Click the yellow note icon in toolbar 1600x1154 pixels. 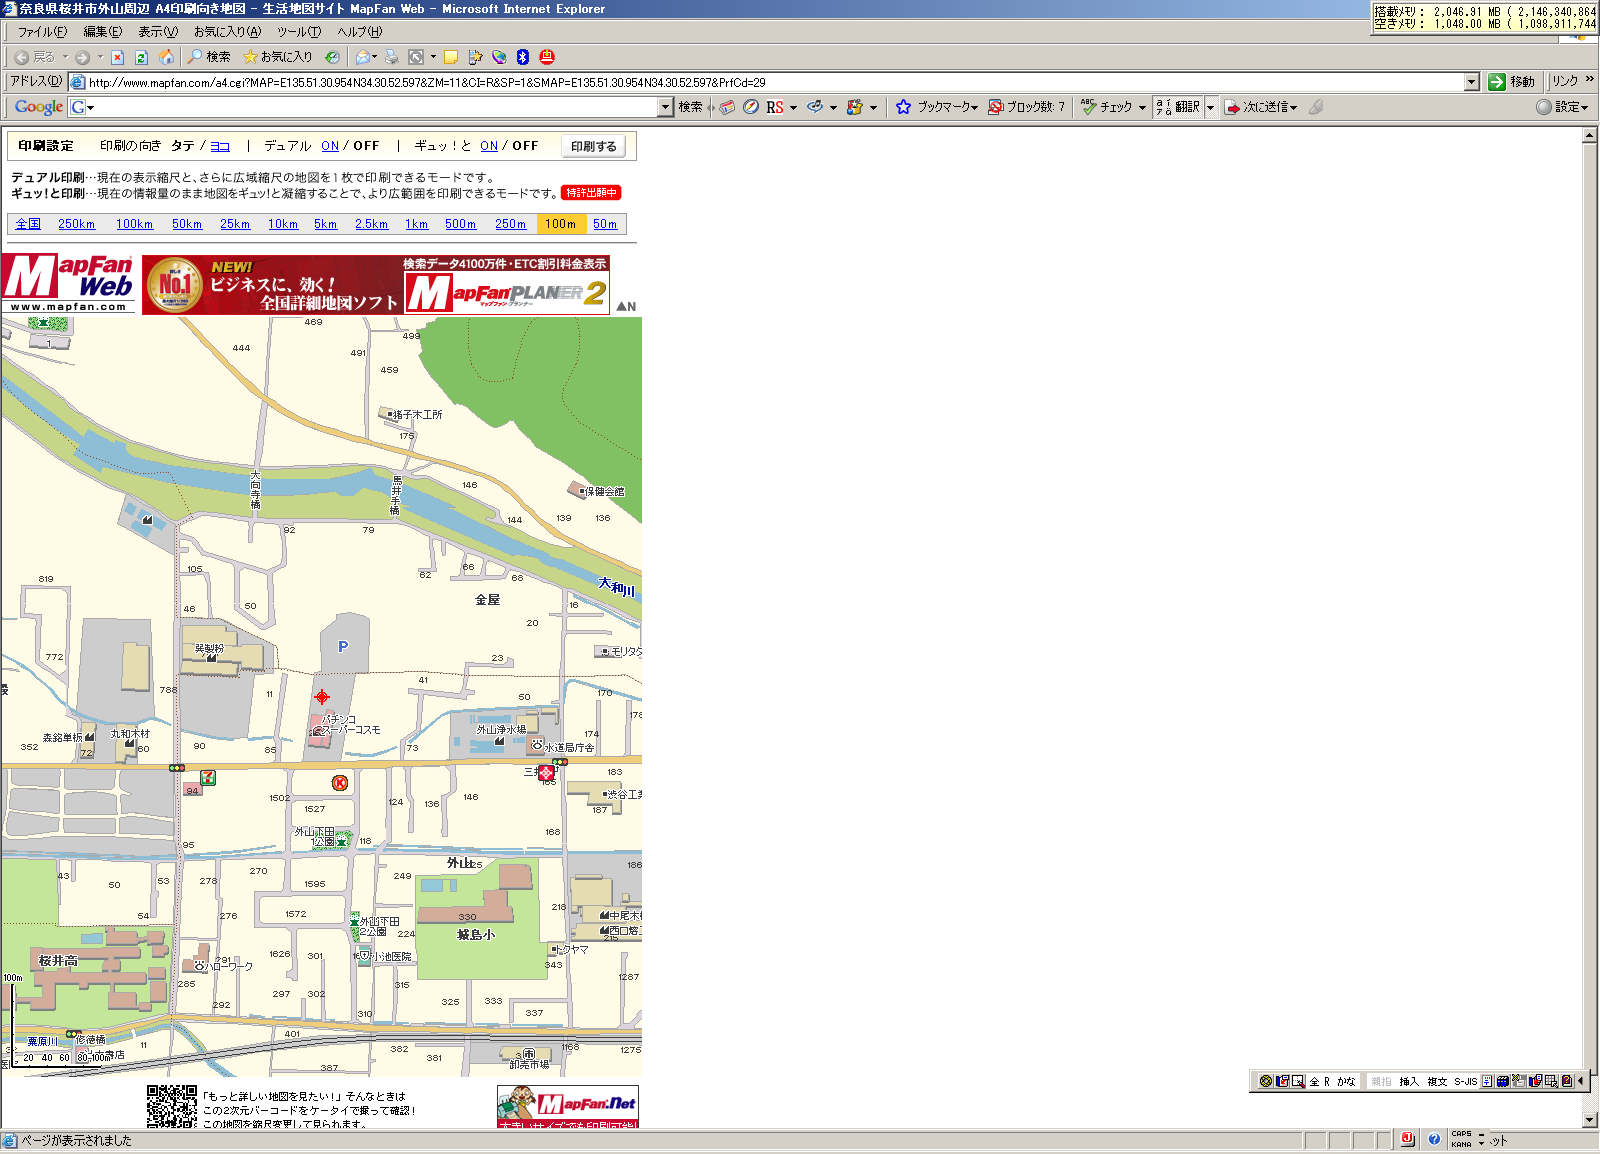pos(451,57)
